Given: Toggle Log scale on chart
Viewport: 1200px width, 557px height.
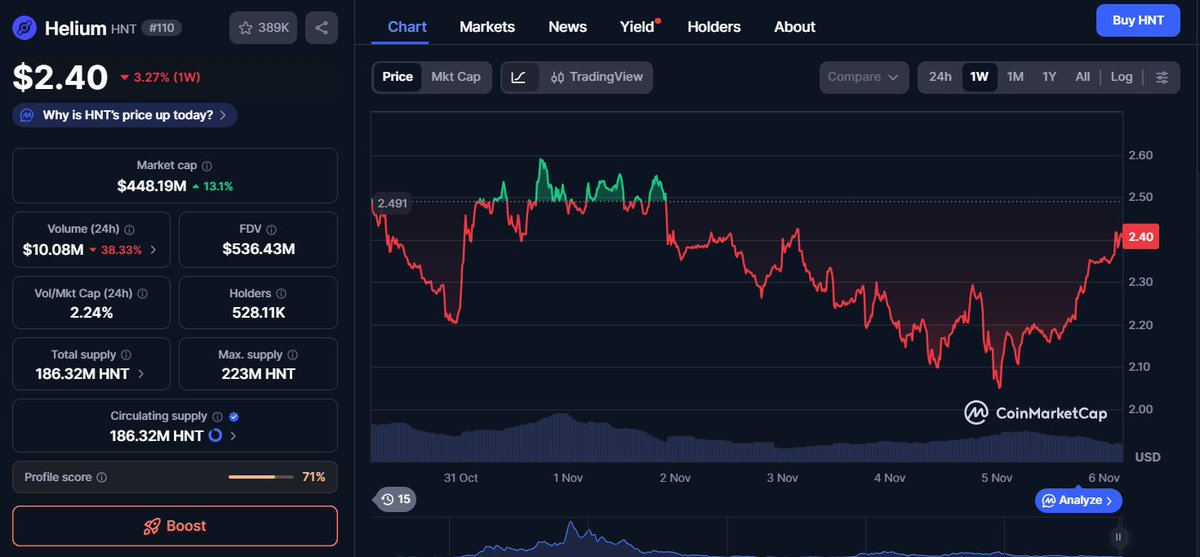Looking at the screenshot, I should tap(1122, 77).
